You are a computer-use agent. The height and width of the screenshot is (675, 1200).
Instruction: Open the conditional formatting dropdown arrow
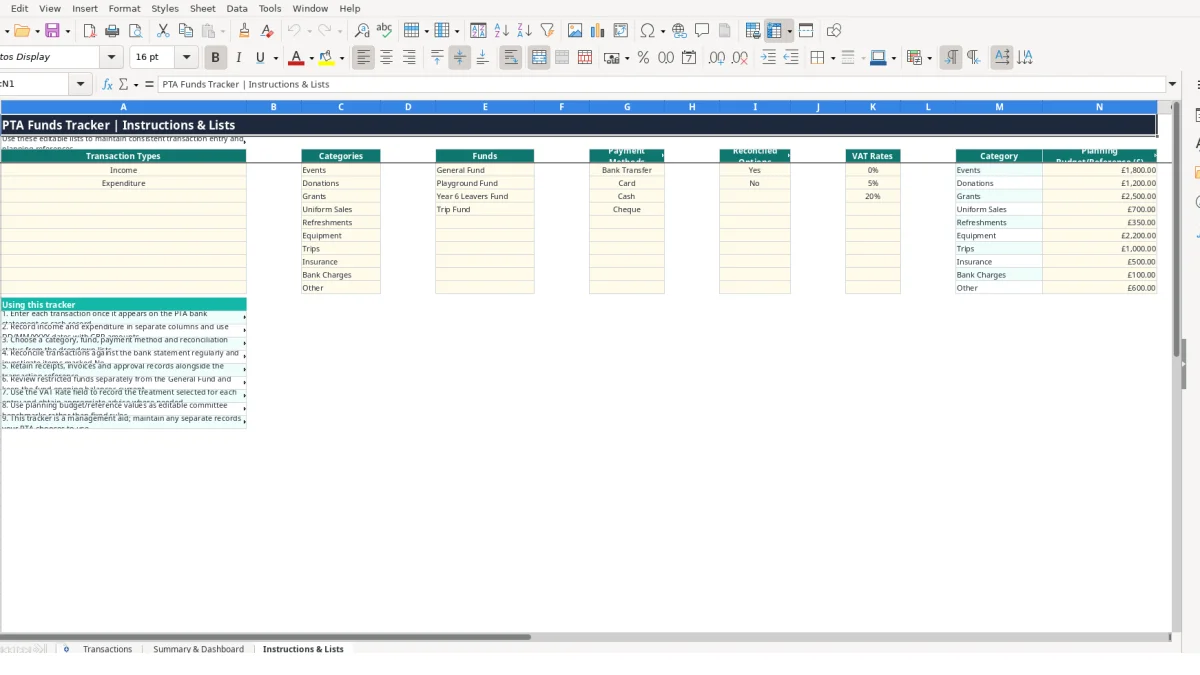click(930, 58)
